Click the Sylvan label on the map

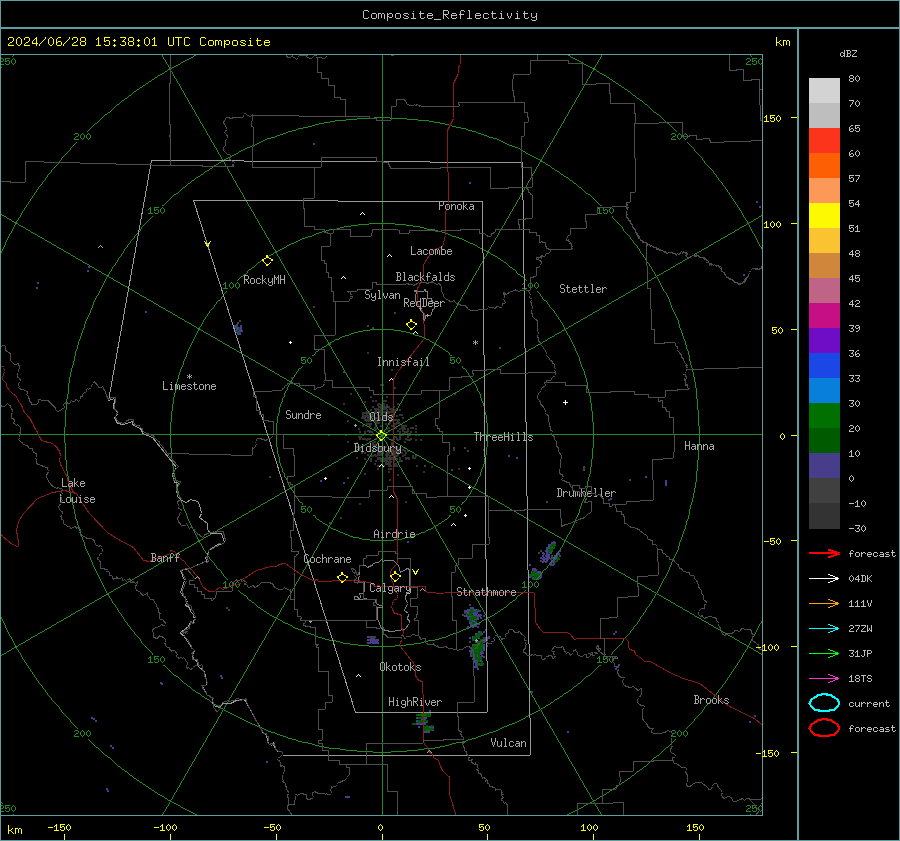382,295
